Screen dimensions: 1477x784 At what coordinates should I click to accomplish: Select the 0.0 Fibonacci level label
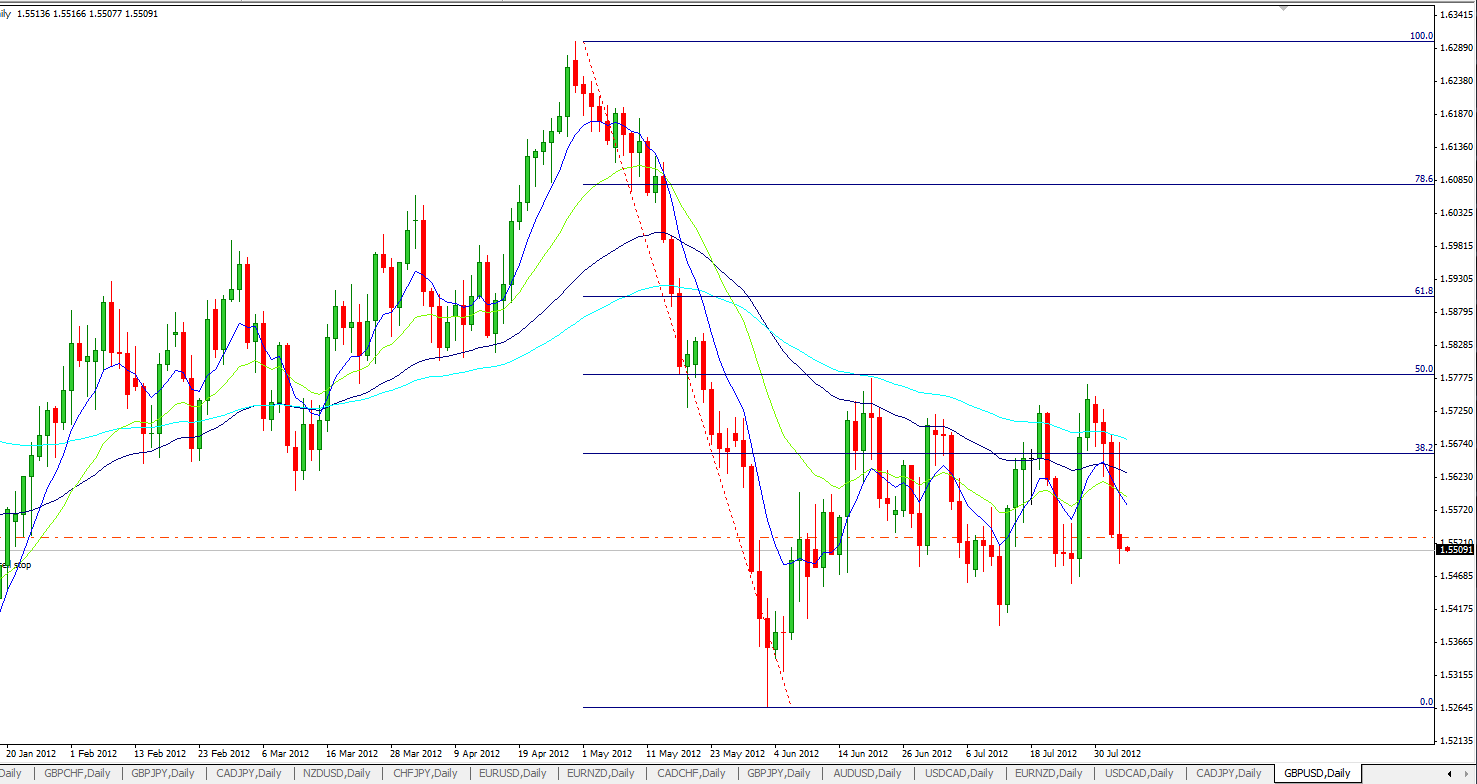[x=1426, y=702]
